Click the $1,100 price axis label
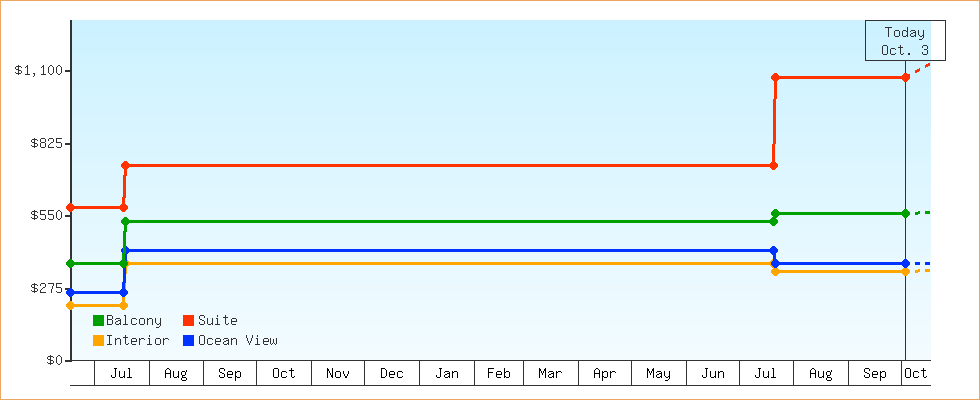Viewport: 980px width, 400px height. pyautogui.click(x=39, y=70)
